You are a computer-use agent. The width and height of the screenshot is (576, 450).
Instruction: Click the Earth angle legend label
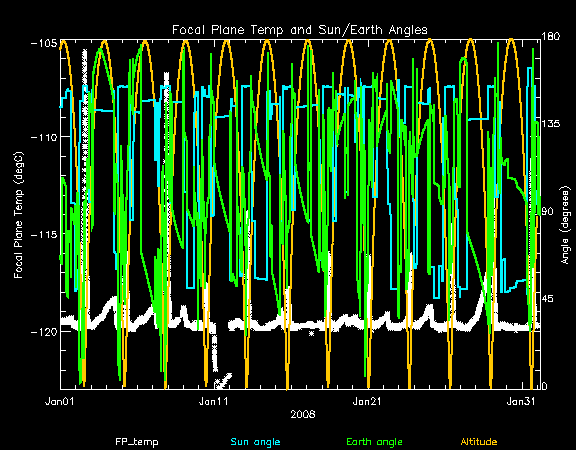[374, 442]
